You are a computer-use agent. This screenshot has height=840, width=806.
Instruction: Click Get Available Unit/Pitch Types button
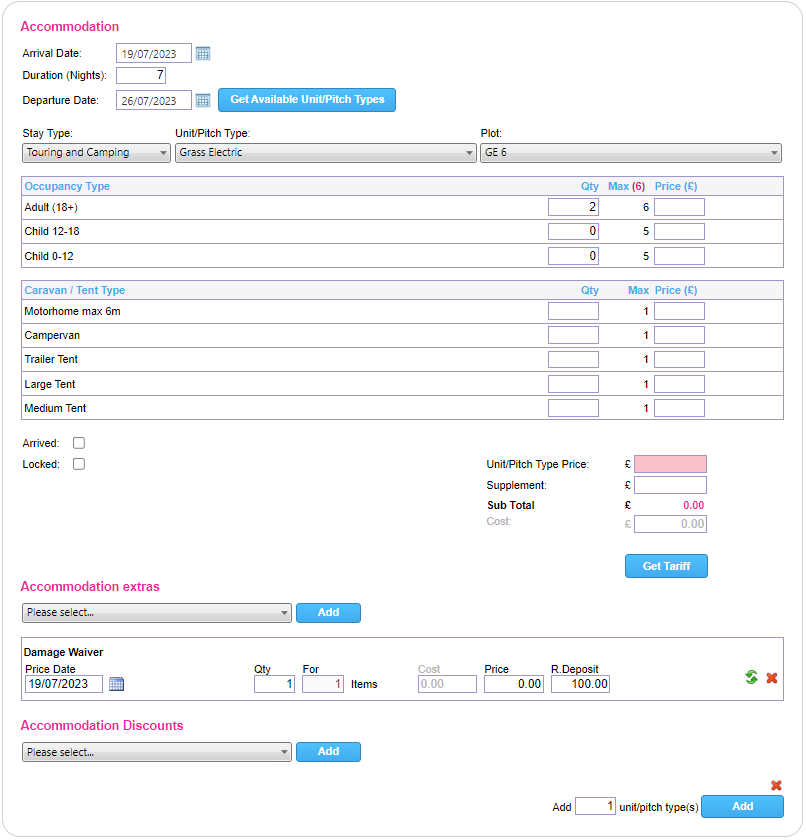coord(307,100)
